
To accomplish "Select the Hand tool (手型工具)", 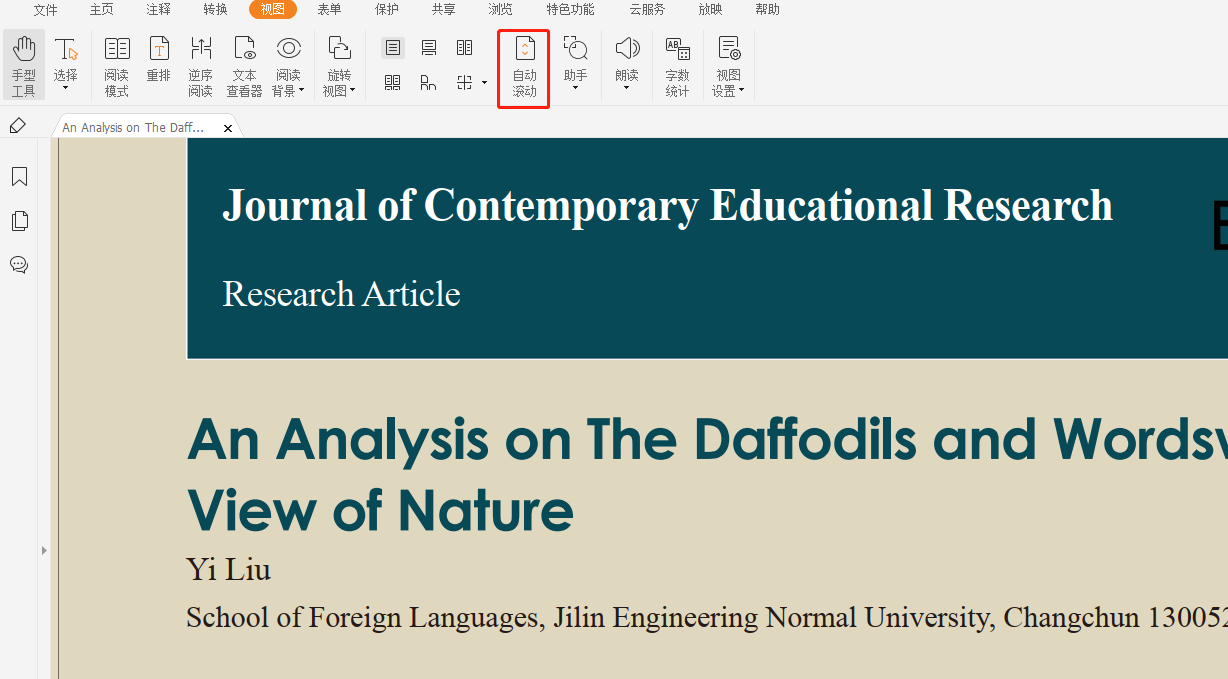I will coord(23,66).
